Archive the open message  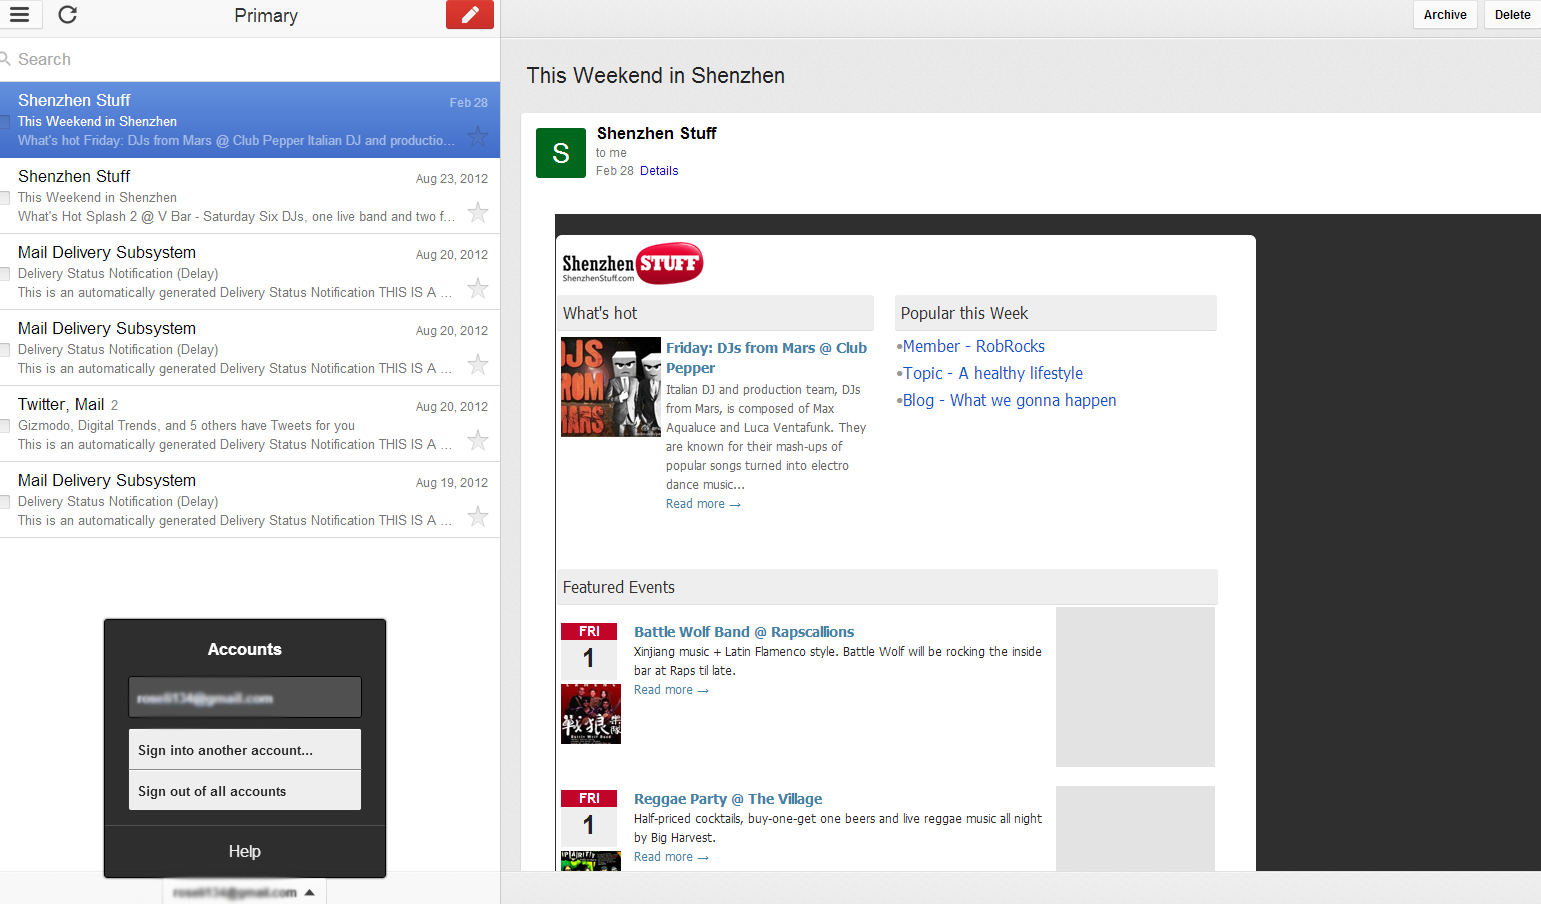coord(1445,15)
